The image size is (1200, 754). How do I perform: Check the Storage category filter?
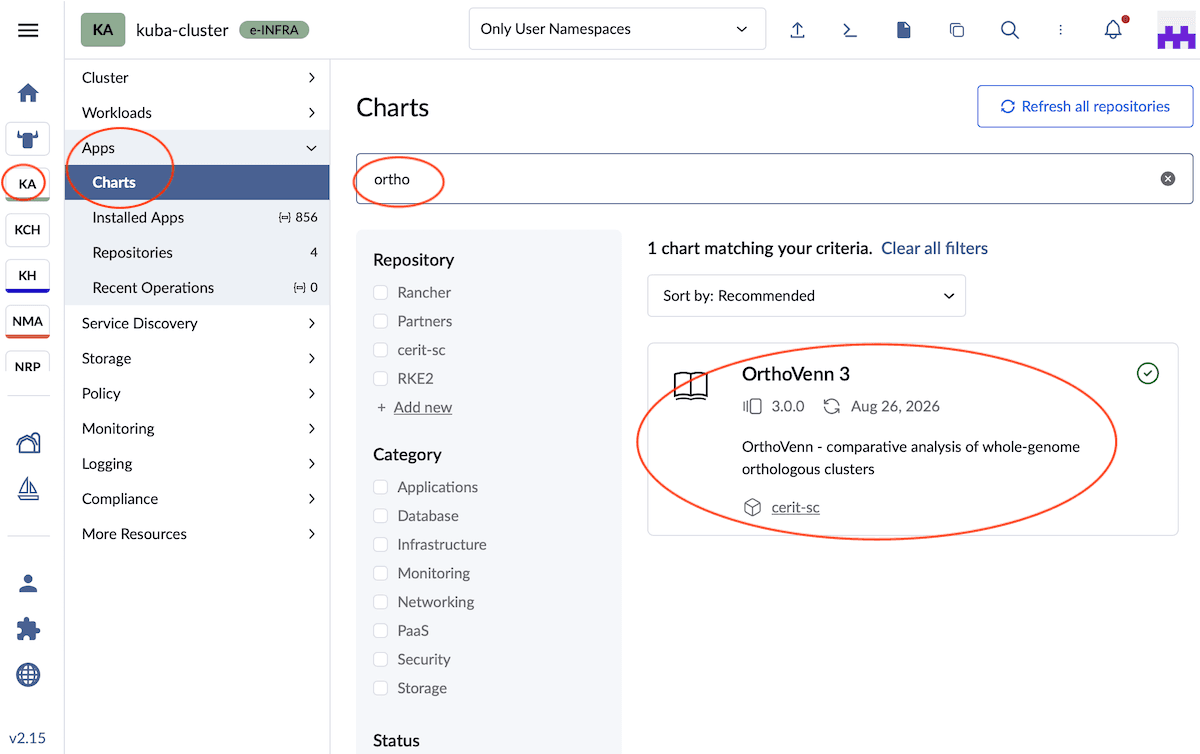[380, 688]
